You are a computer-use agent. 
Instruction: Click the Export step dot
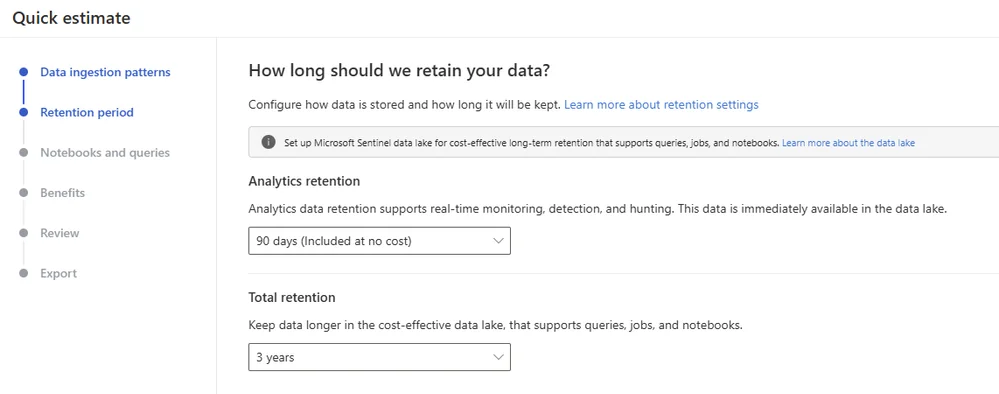click(24, 273)
